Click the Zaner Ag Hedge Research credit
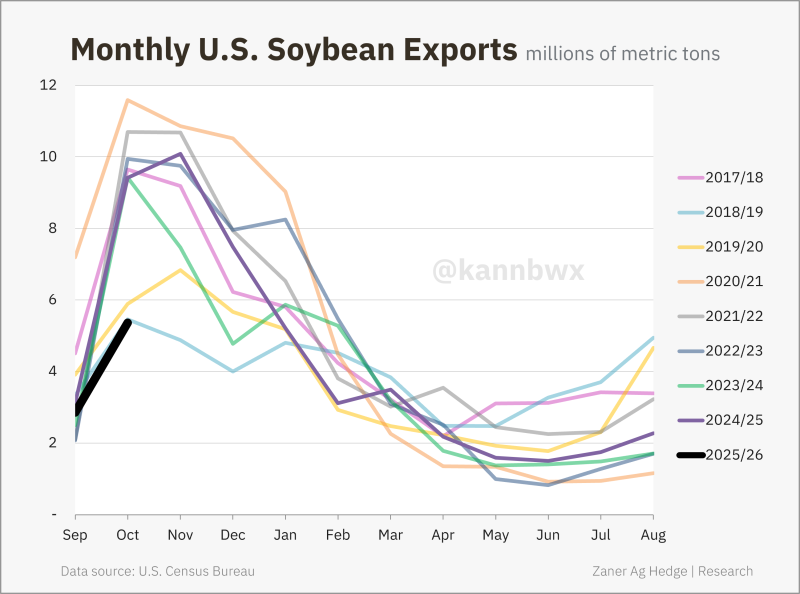800x594 pixels. [x=671, y=571]
